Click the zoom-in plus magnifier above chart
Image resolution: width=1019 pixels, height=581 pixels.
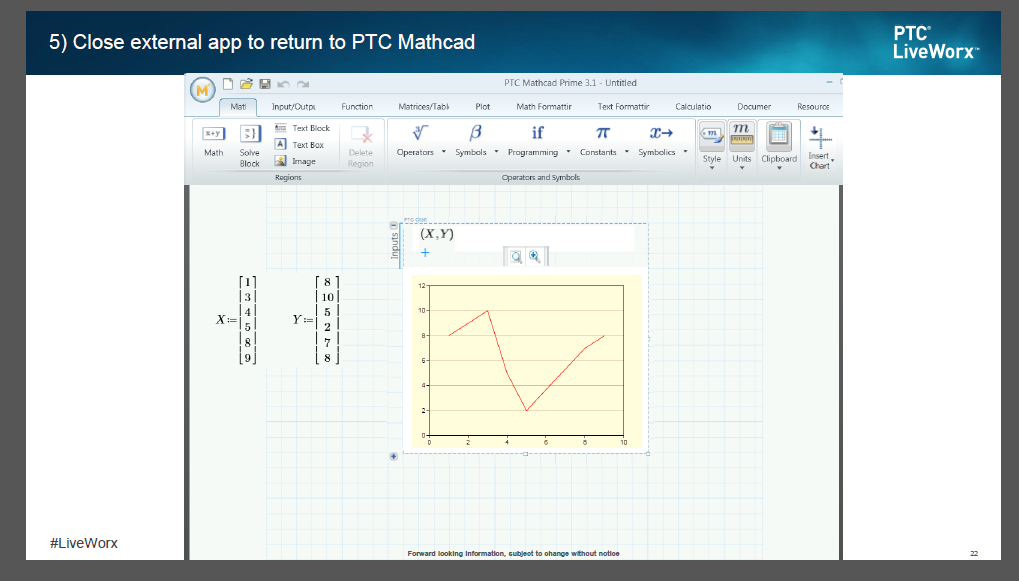534,257
